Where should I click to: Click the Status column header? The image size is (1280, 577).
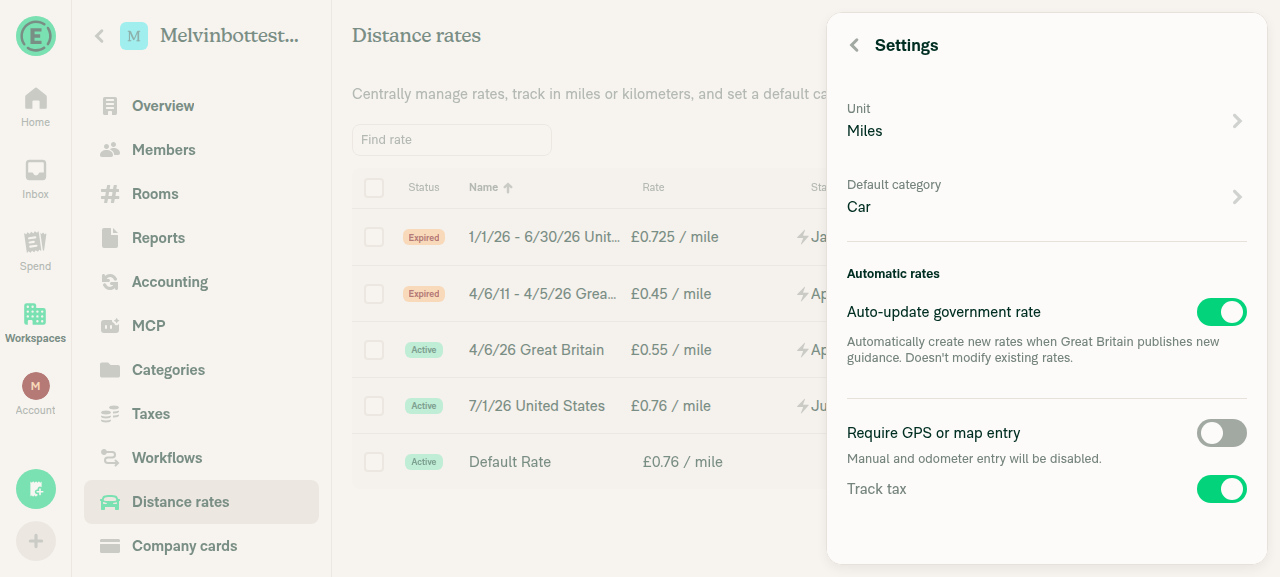424,188
